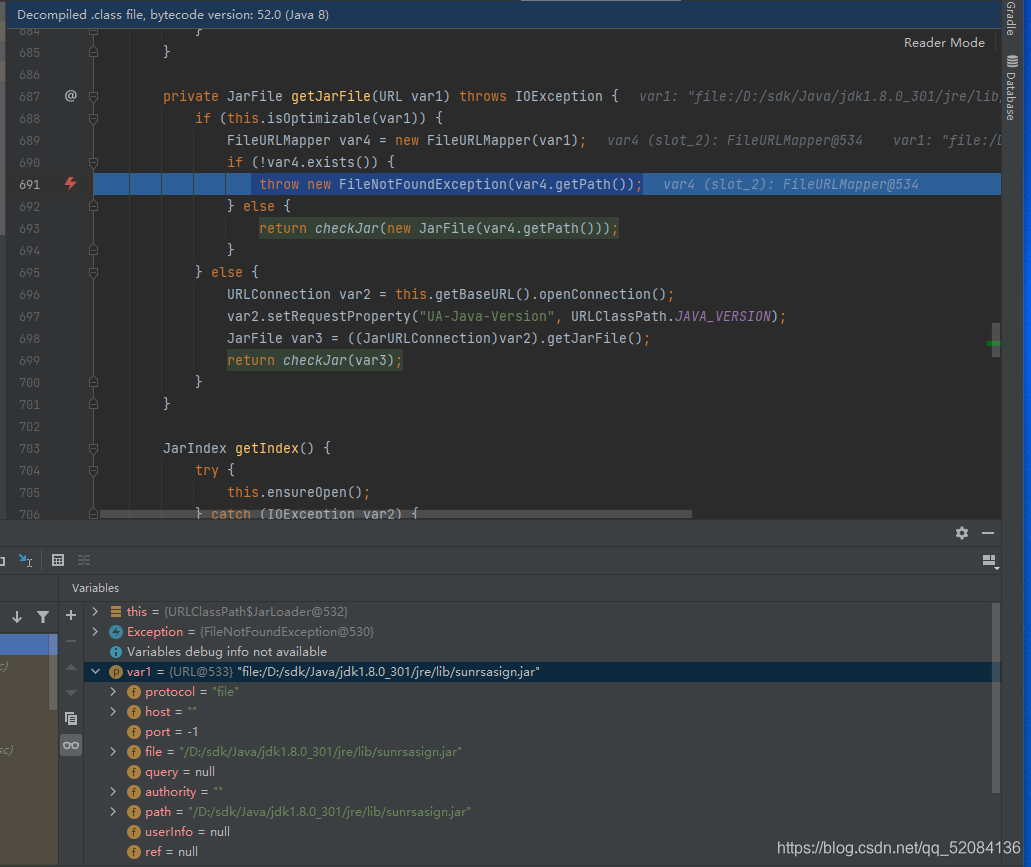The image size is (1031, 867).
Task: Click the Reader Mode link
Action: click(x=943, y=42)
